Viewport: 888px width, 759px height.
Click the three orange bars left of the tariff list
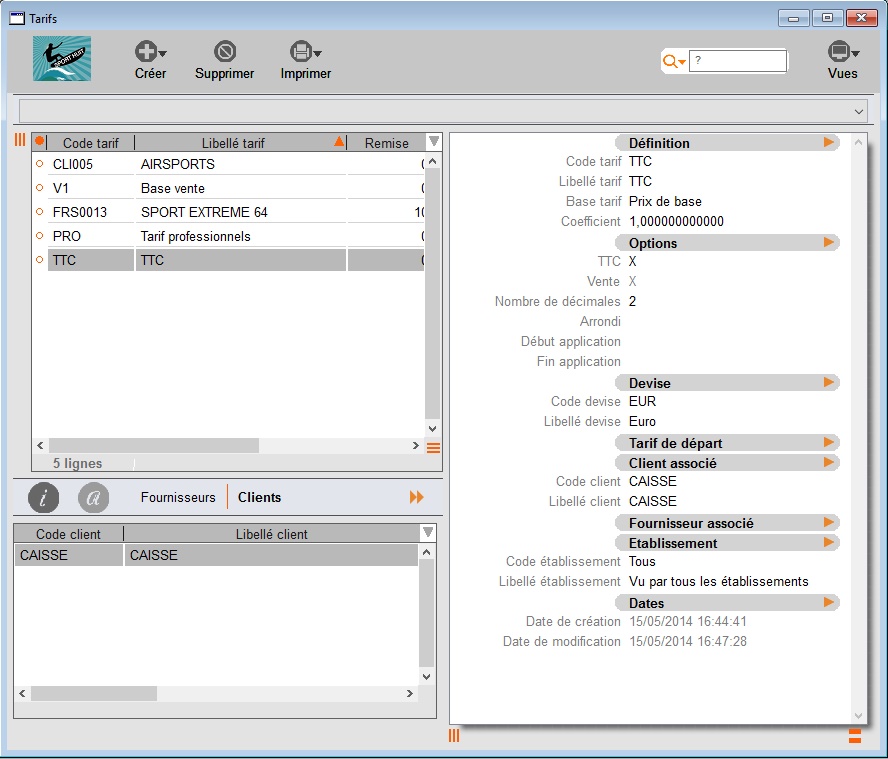coord(20,139)
